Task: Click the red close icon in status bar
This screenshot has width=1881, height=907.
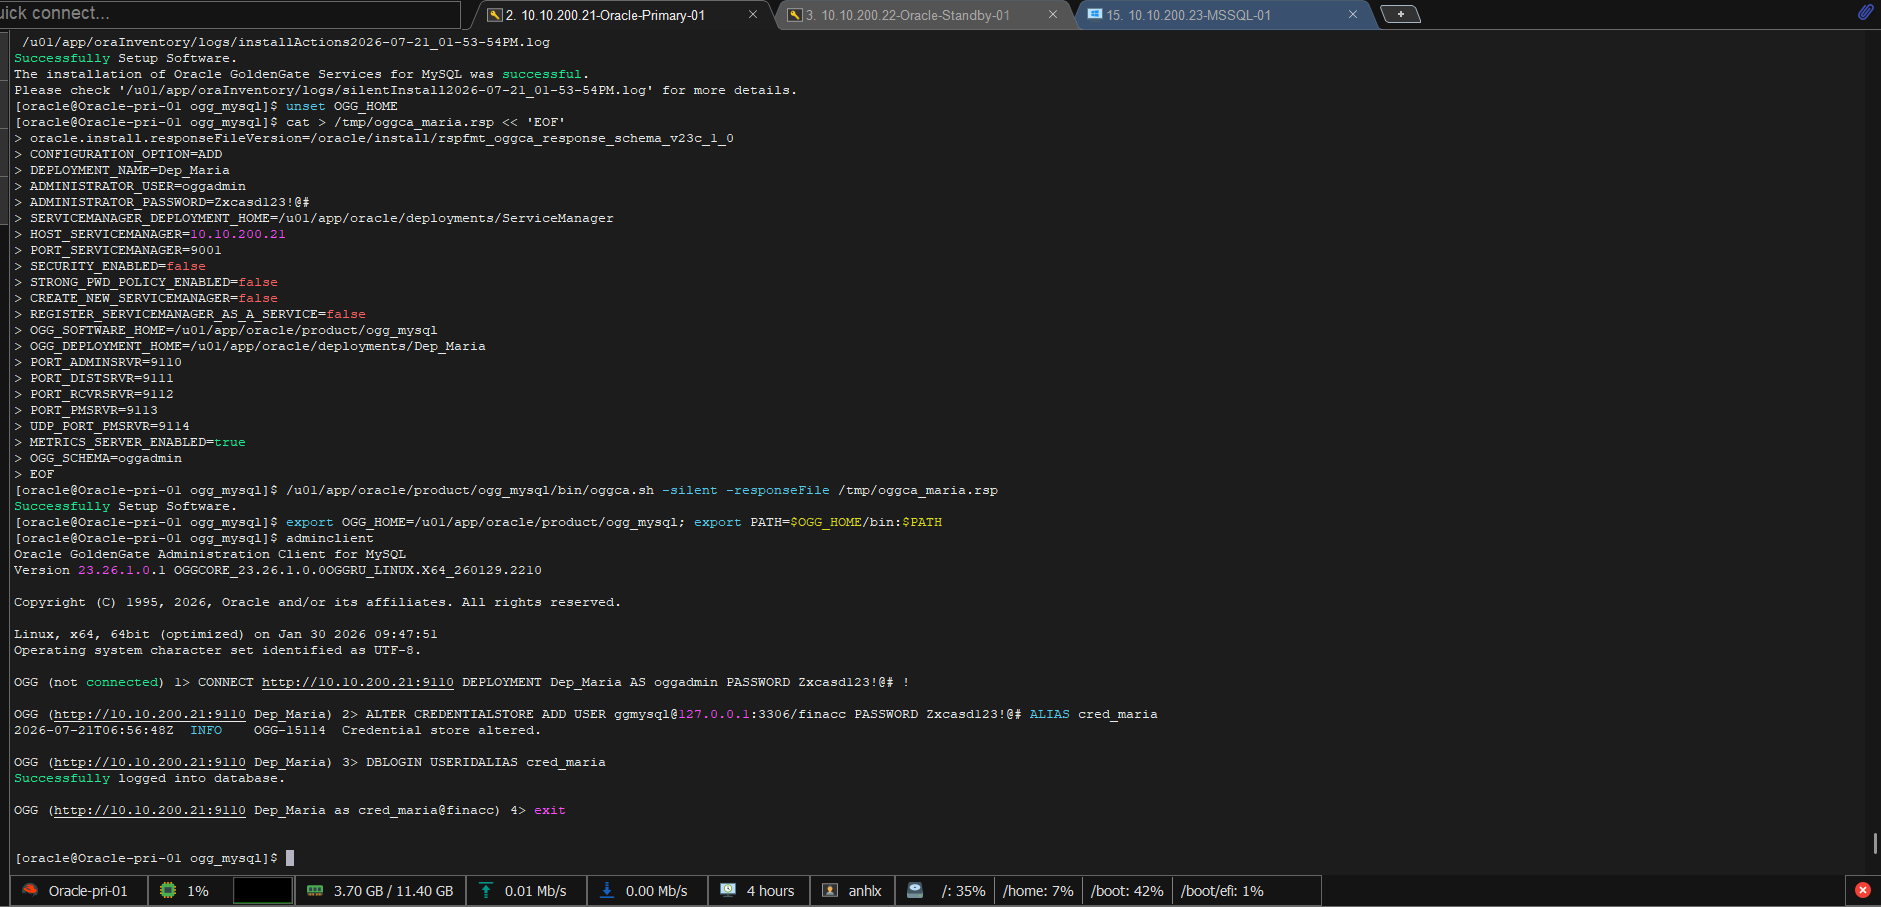Action: (1862, 890)
